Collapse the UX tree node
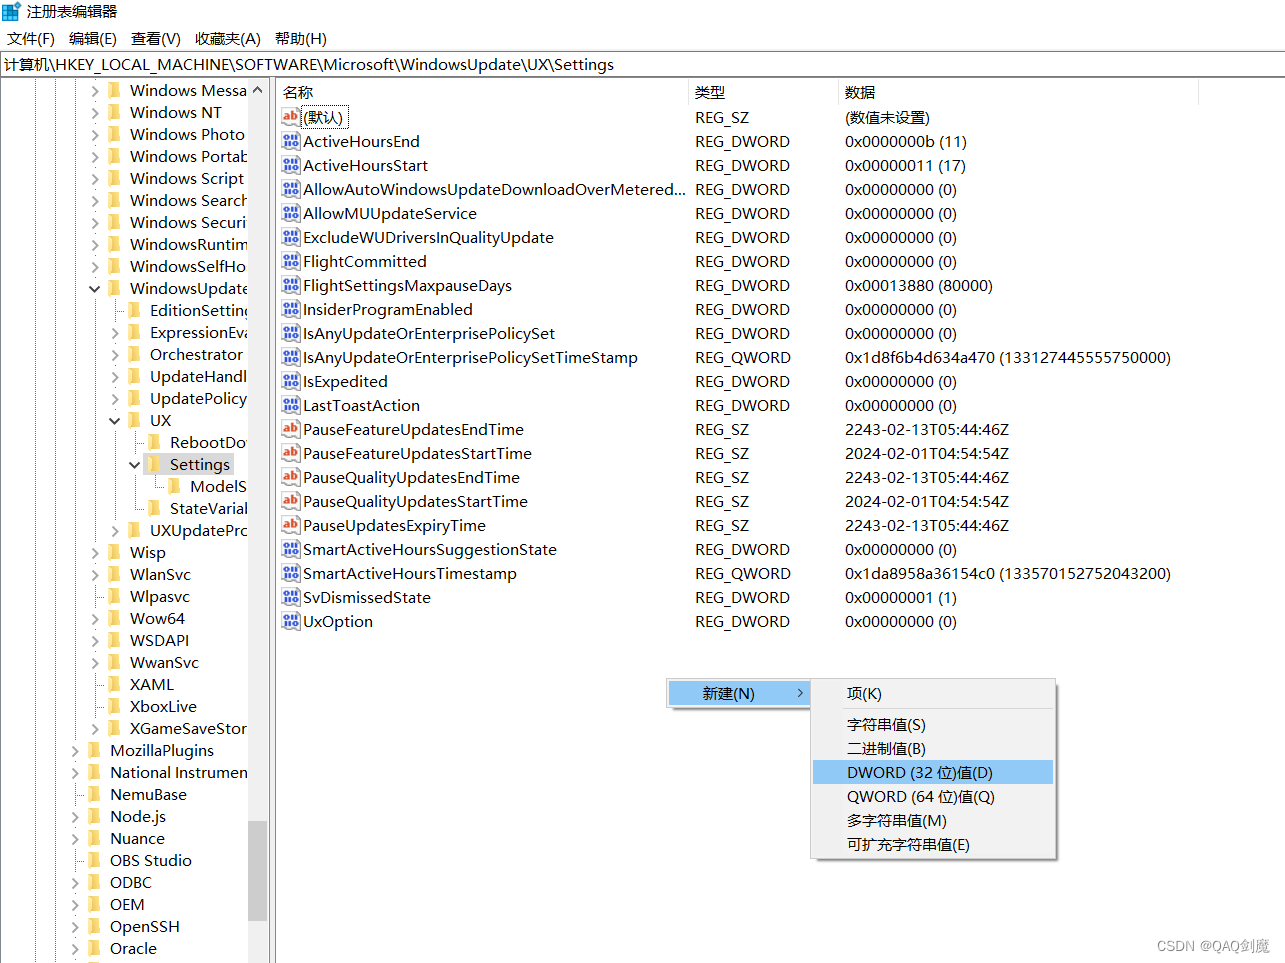The image size is (1285, 963). [115, 420]
